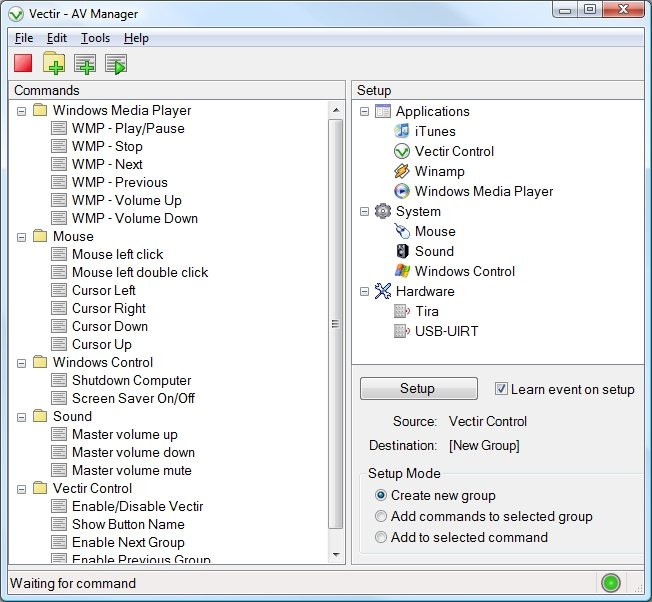
Task: Click the Windows Media Player folder icon in Commands
Action: [40, 110]
